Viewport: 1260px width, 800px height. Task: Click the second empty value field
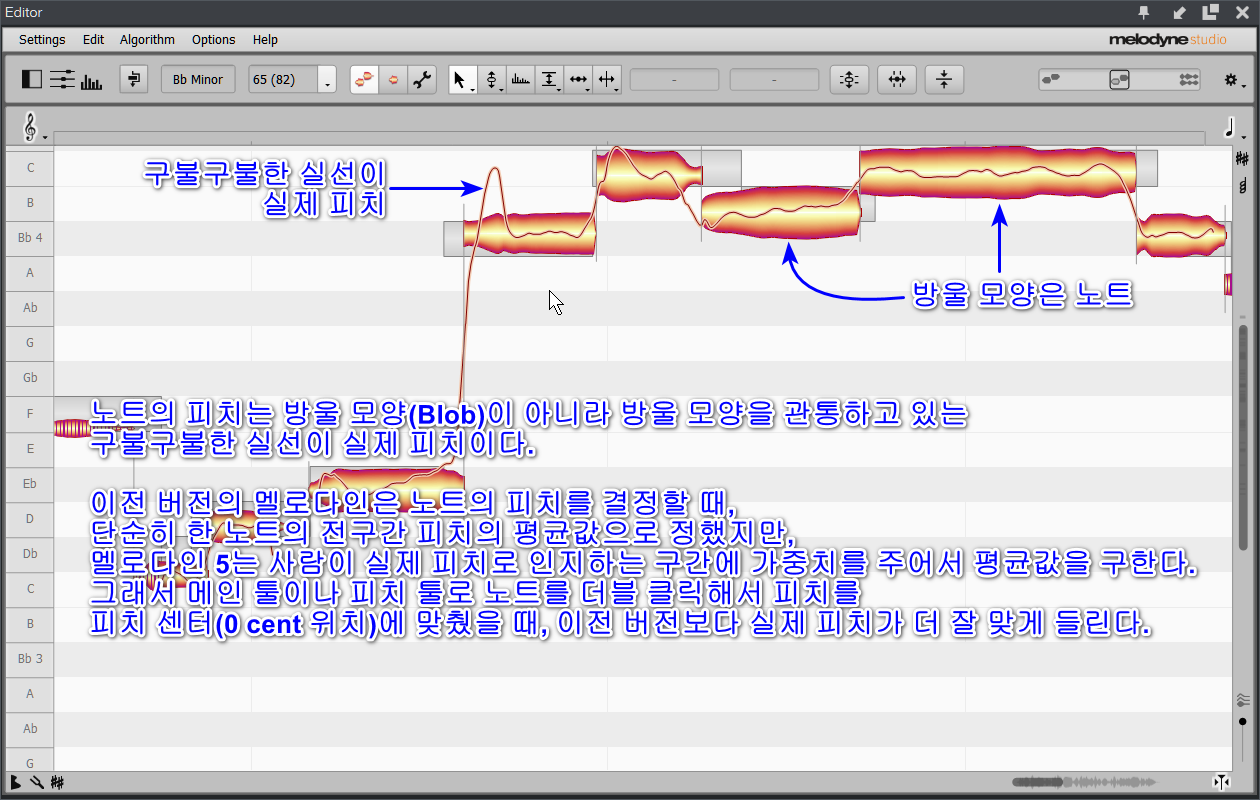pos(774,80)
